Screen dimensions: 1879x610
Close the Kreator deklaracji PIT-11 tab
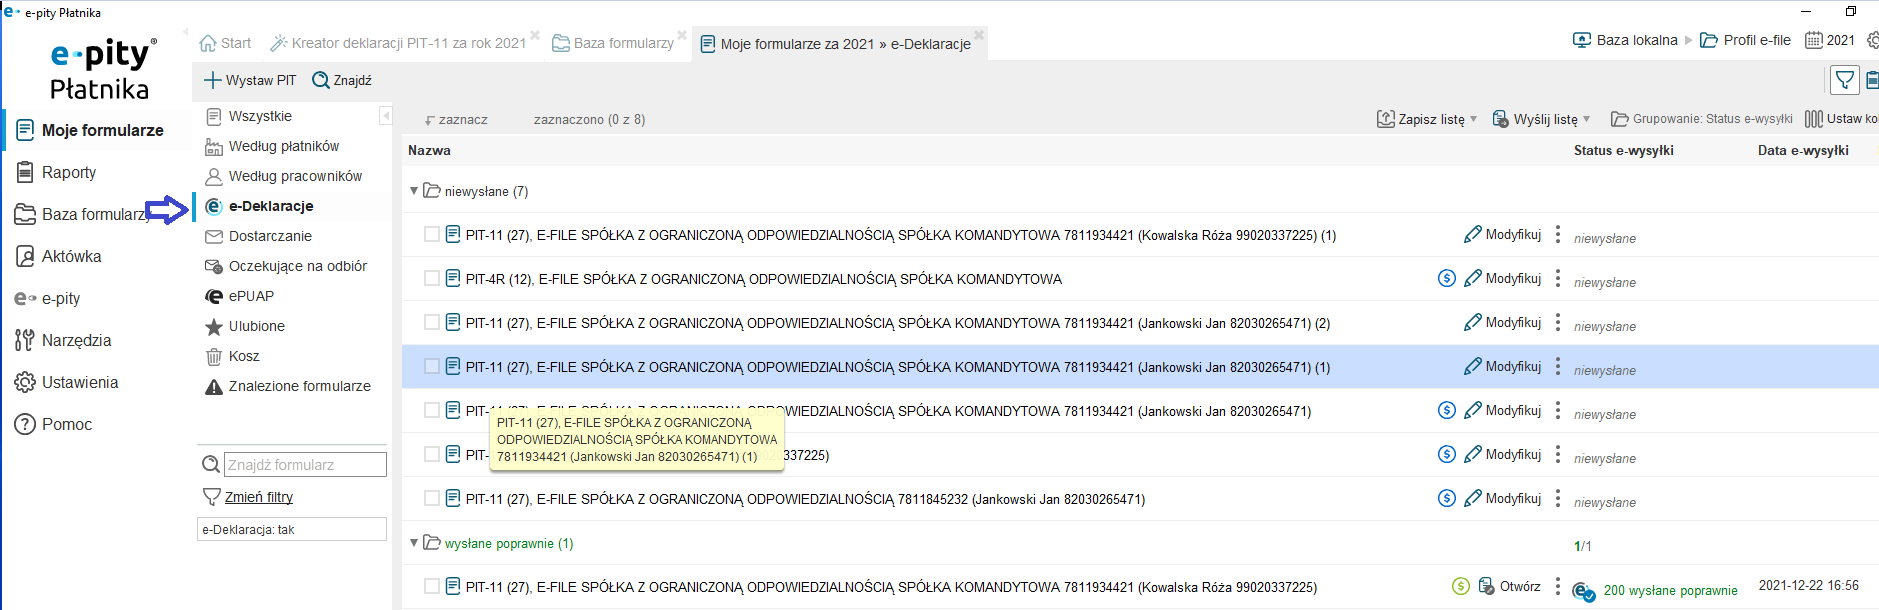(x=535, y=36)
